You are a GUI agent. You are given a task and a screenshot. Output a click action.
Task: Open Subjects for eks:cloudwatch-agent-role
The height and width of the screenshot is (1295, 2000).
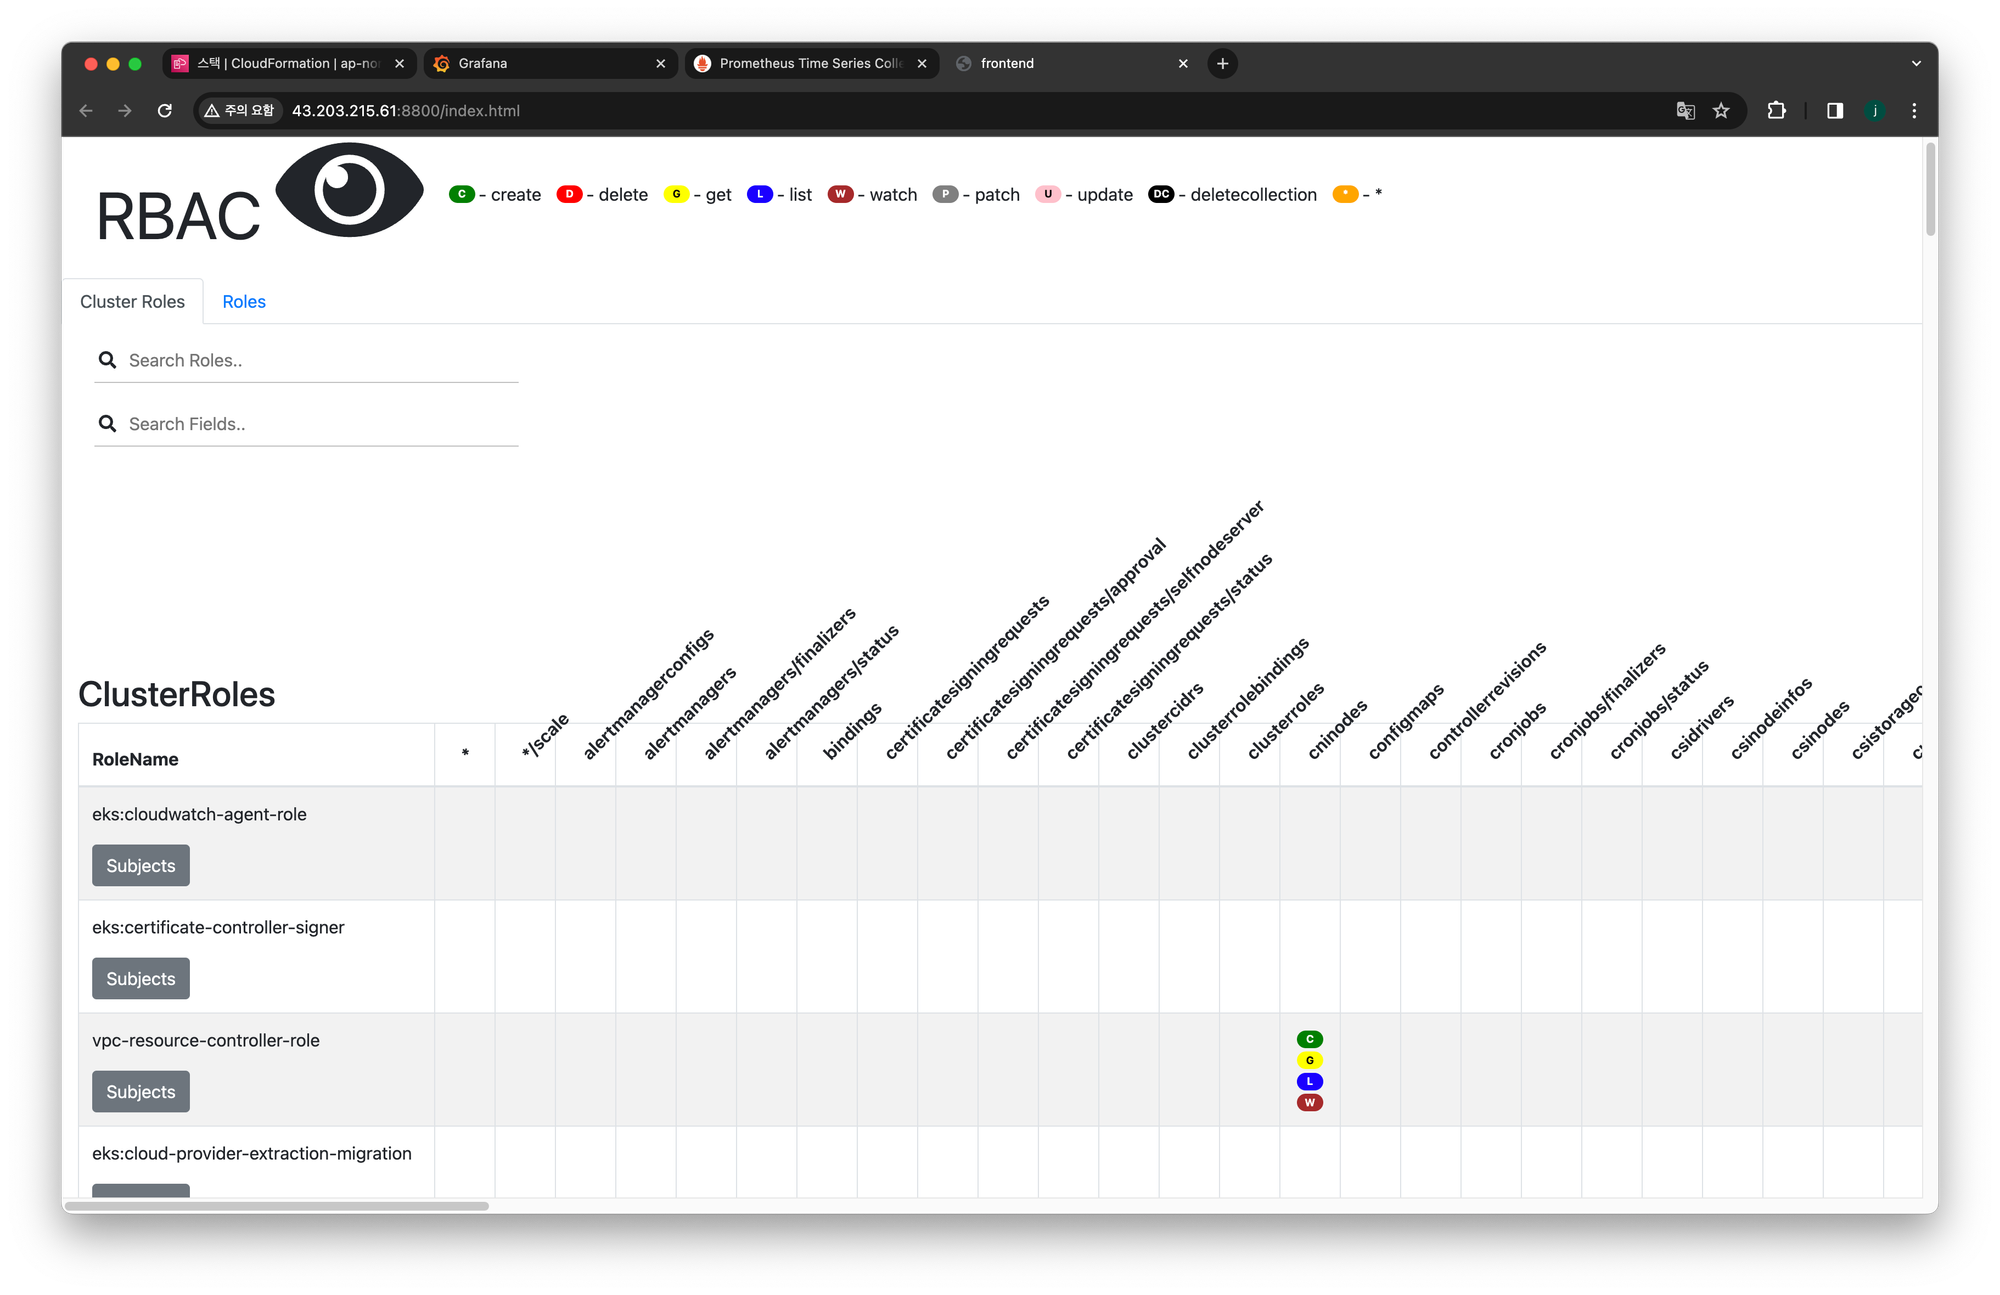(x=141, y=866)
